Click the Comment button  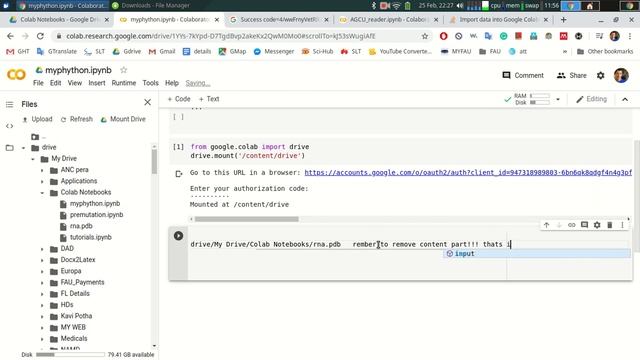click(x=523, y=76)
